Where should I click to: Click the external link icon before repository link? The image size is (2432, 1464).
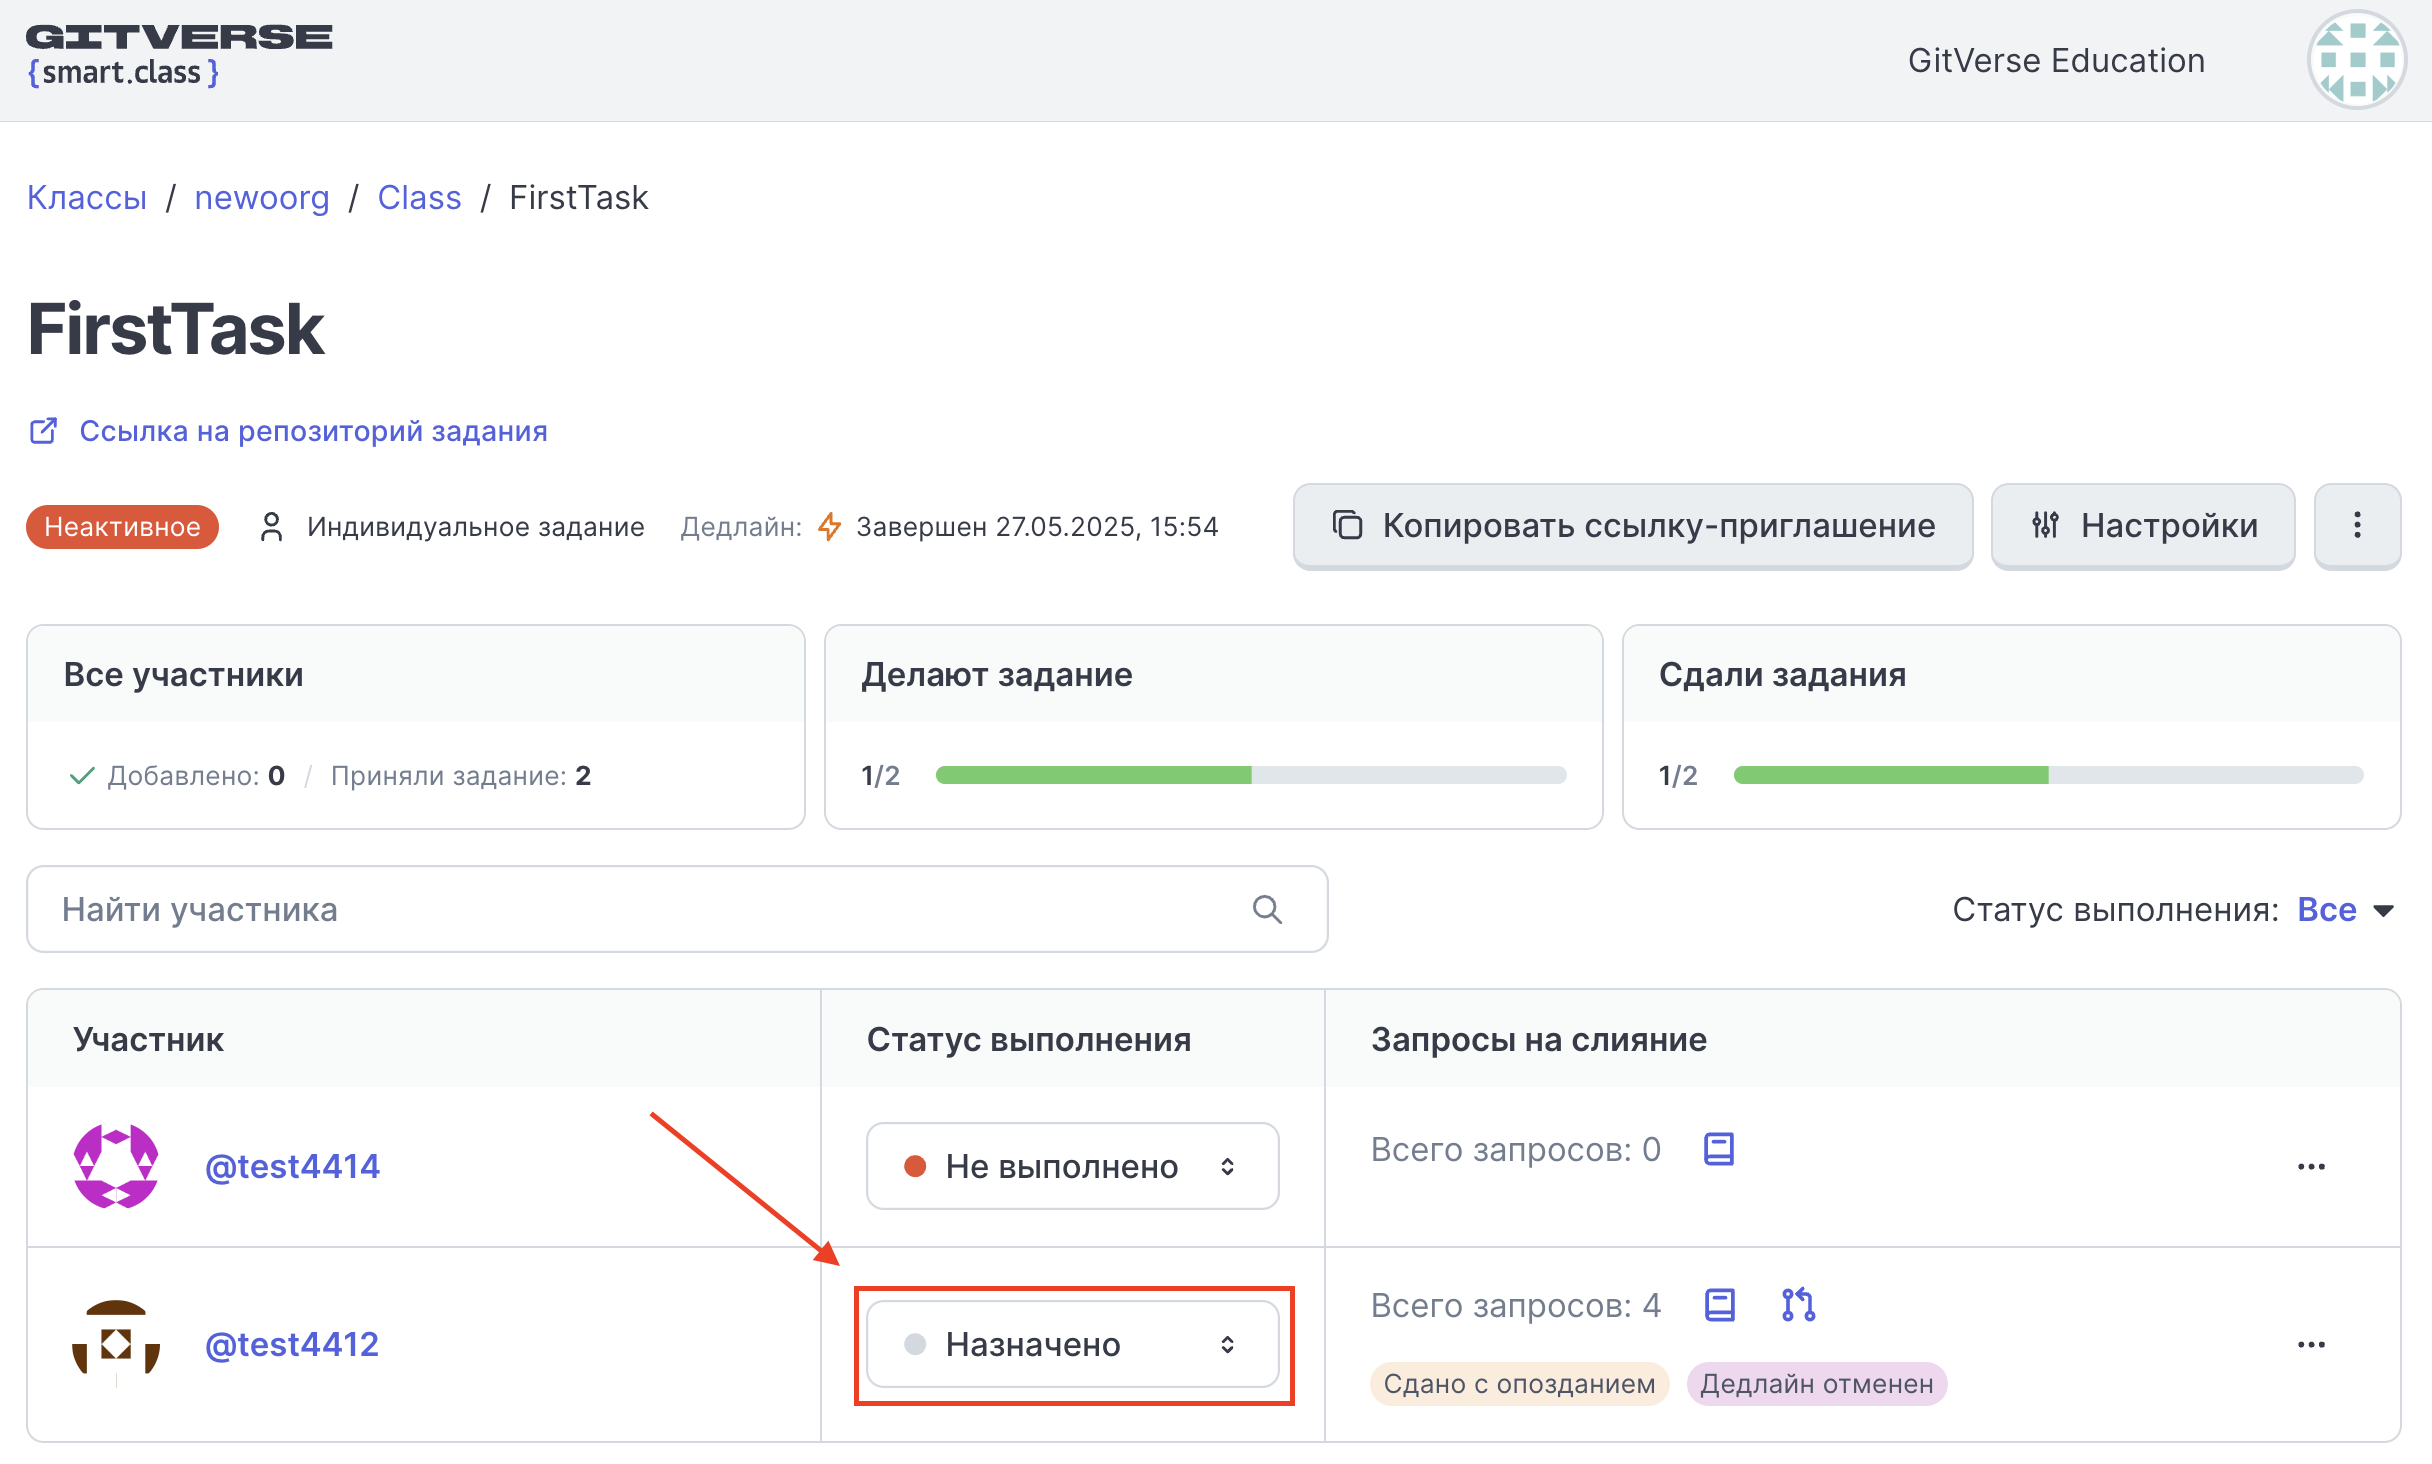(x=44, y=431)
